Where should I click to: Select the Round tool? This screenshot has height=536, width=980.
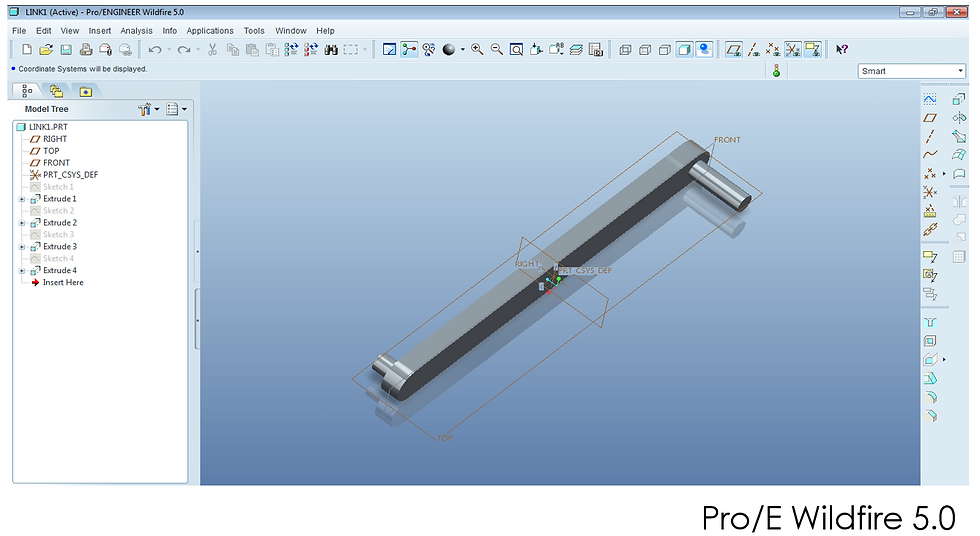pyautogui.click(x=930, y=397)
